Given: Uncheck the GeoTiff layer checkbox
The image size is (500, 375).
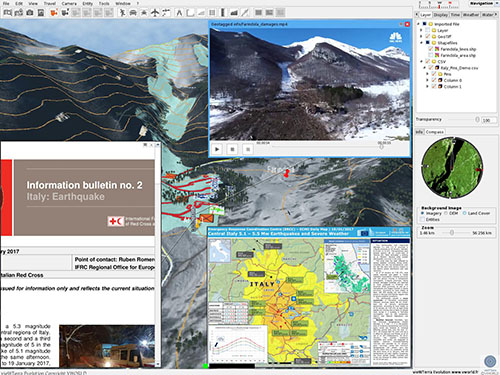Looking at the screenshot, I should pos(428,36).
